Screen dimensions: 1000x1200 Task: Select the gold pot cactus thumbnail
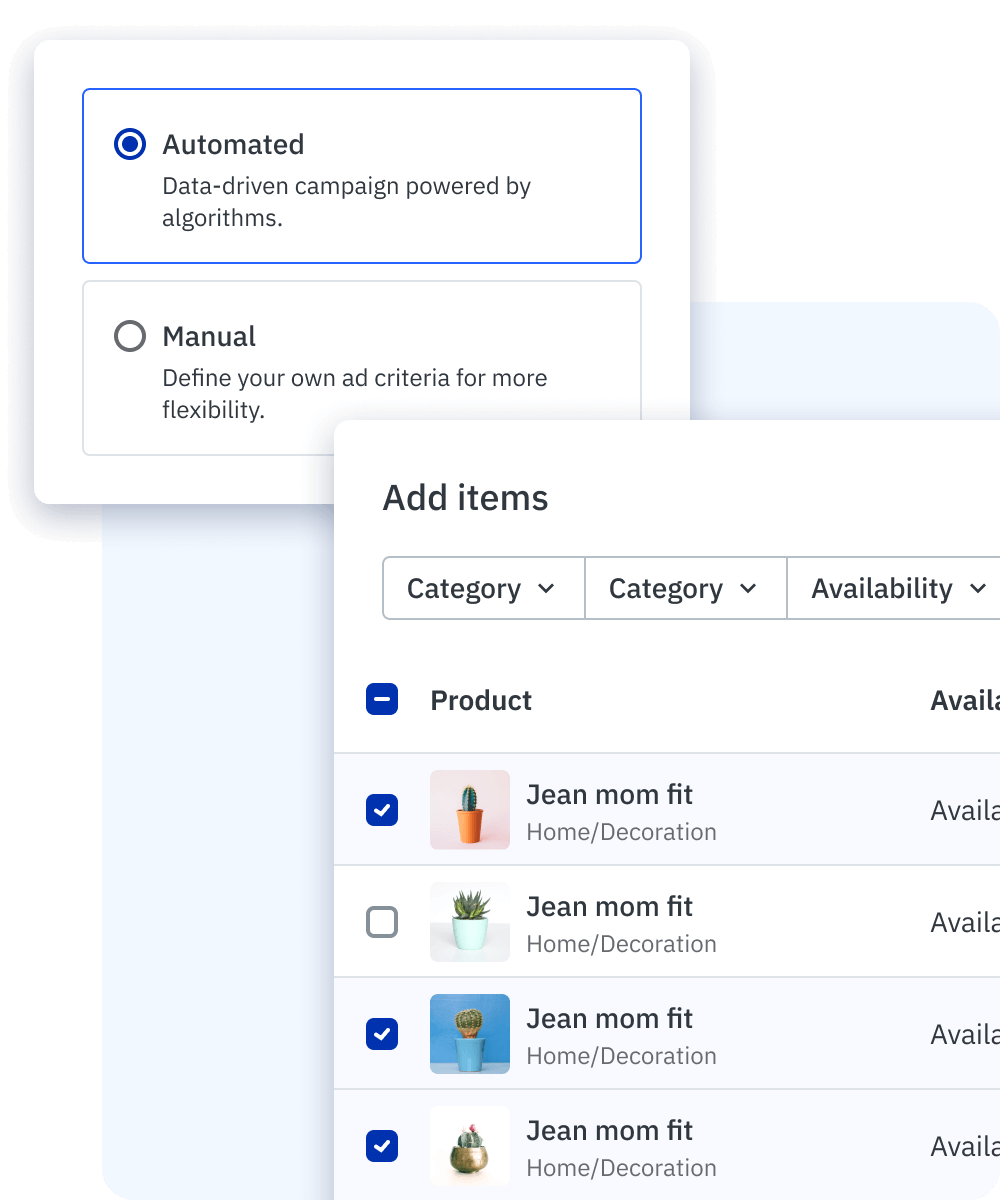point(470,1146)
